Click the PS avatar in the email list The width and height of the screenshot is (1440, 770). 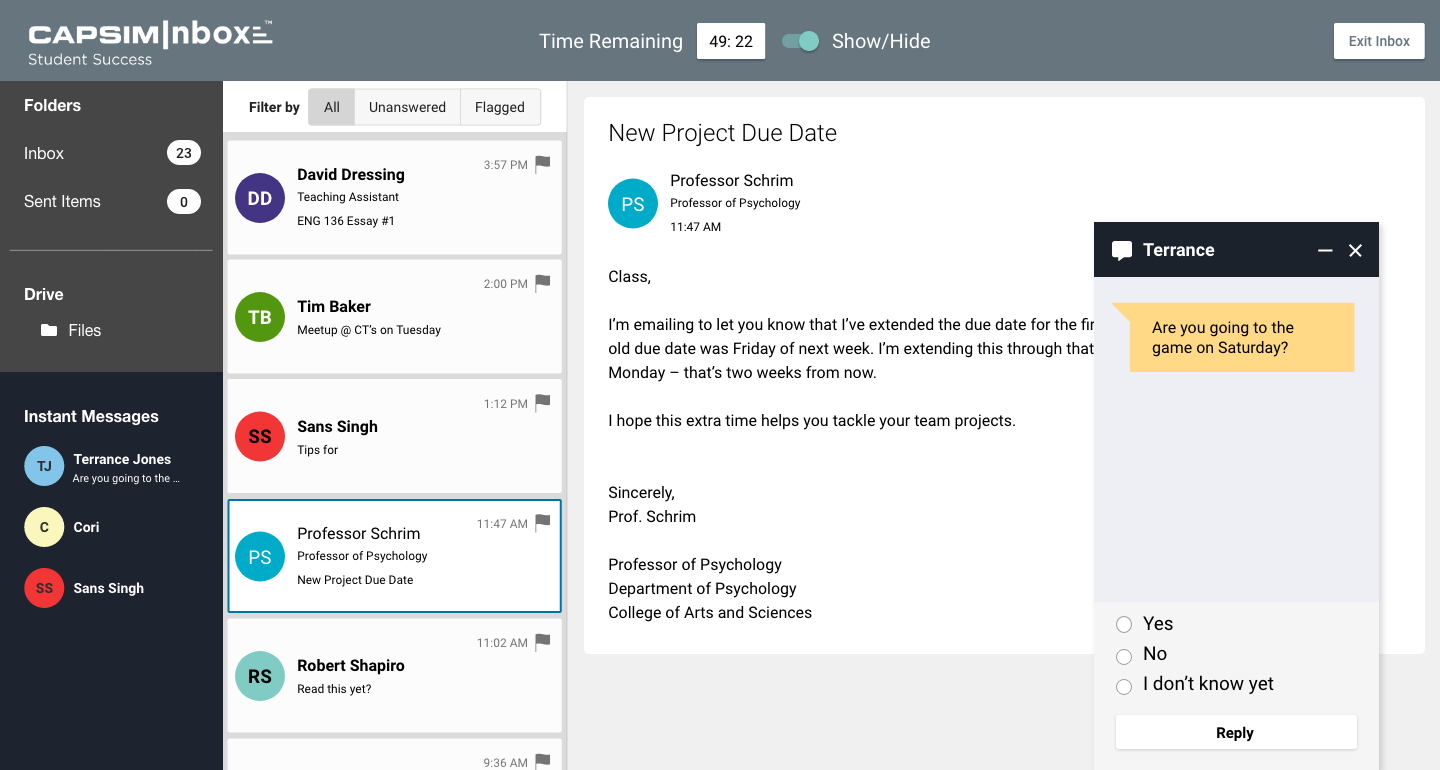coord(260,557)
